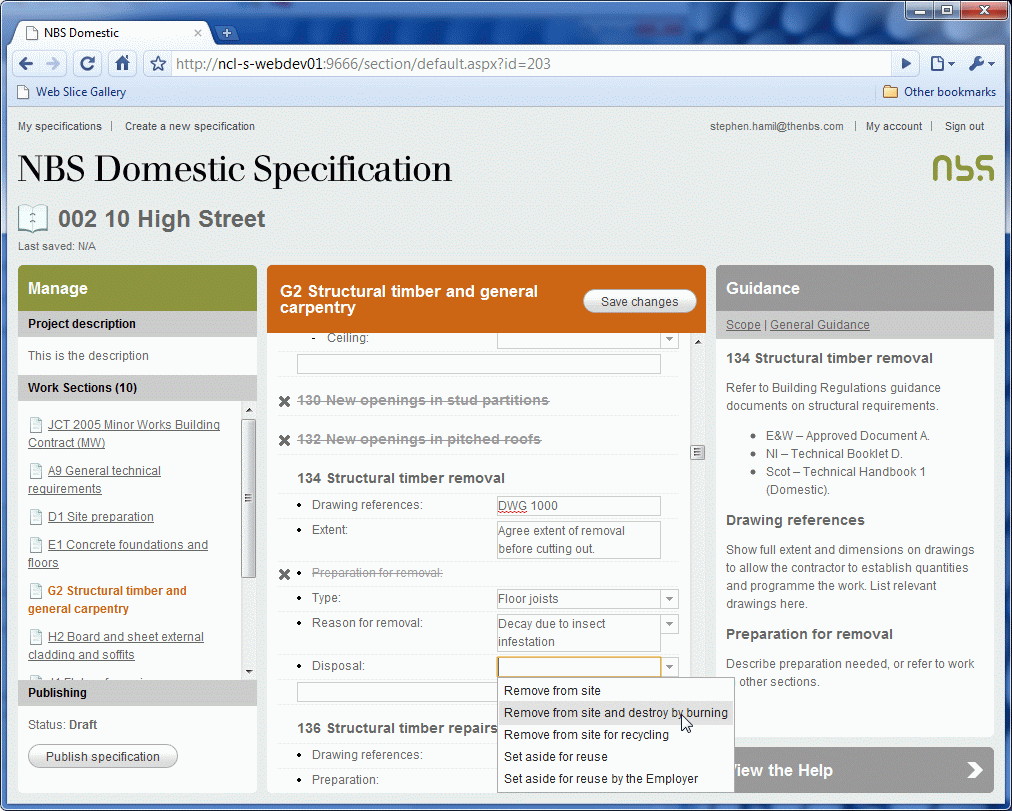Open the browser home page icon
Image resolution: width=1012 pixels, height=811 pixels.
[122, 63]
